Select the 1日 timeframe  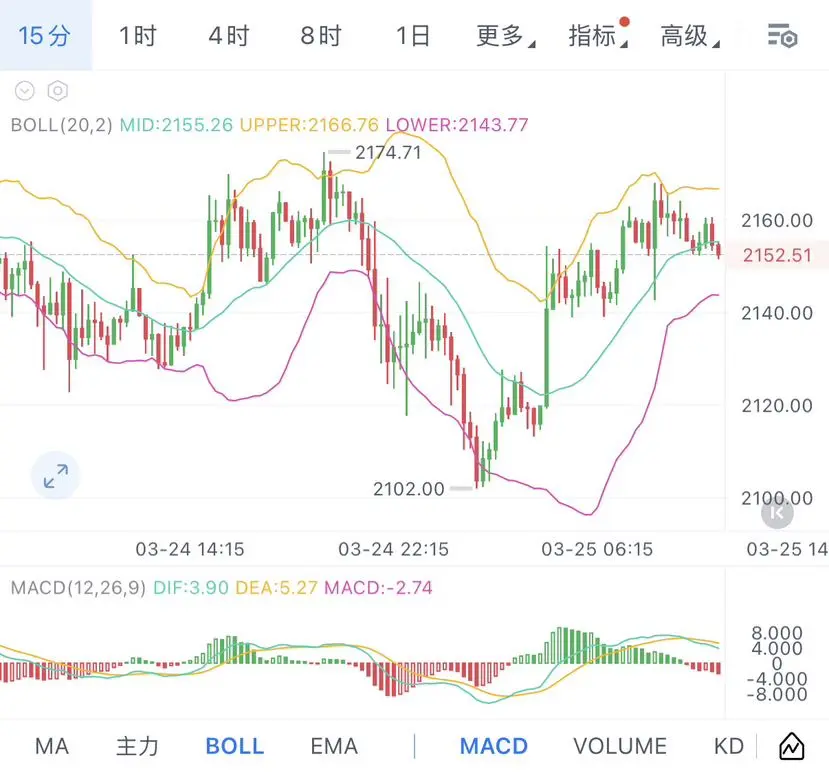point(412,37)
